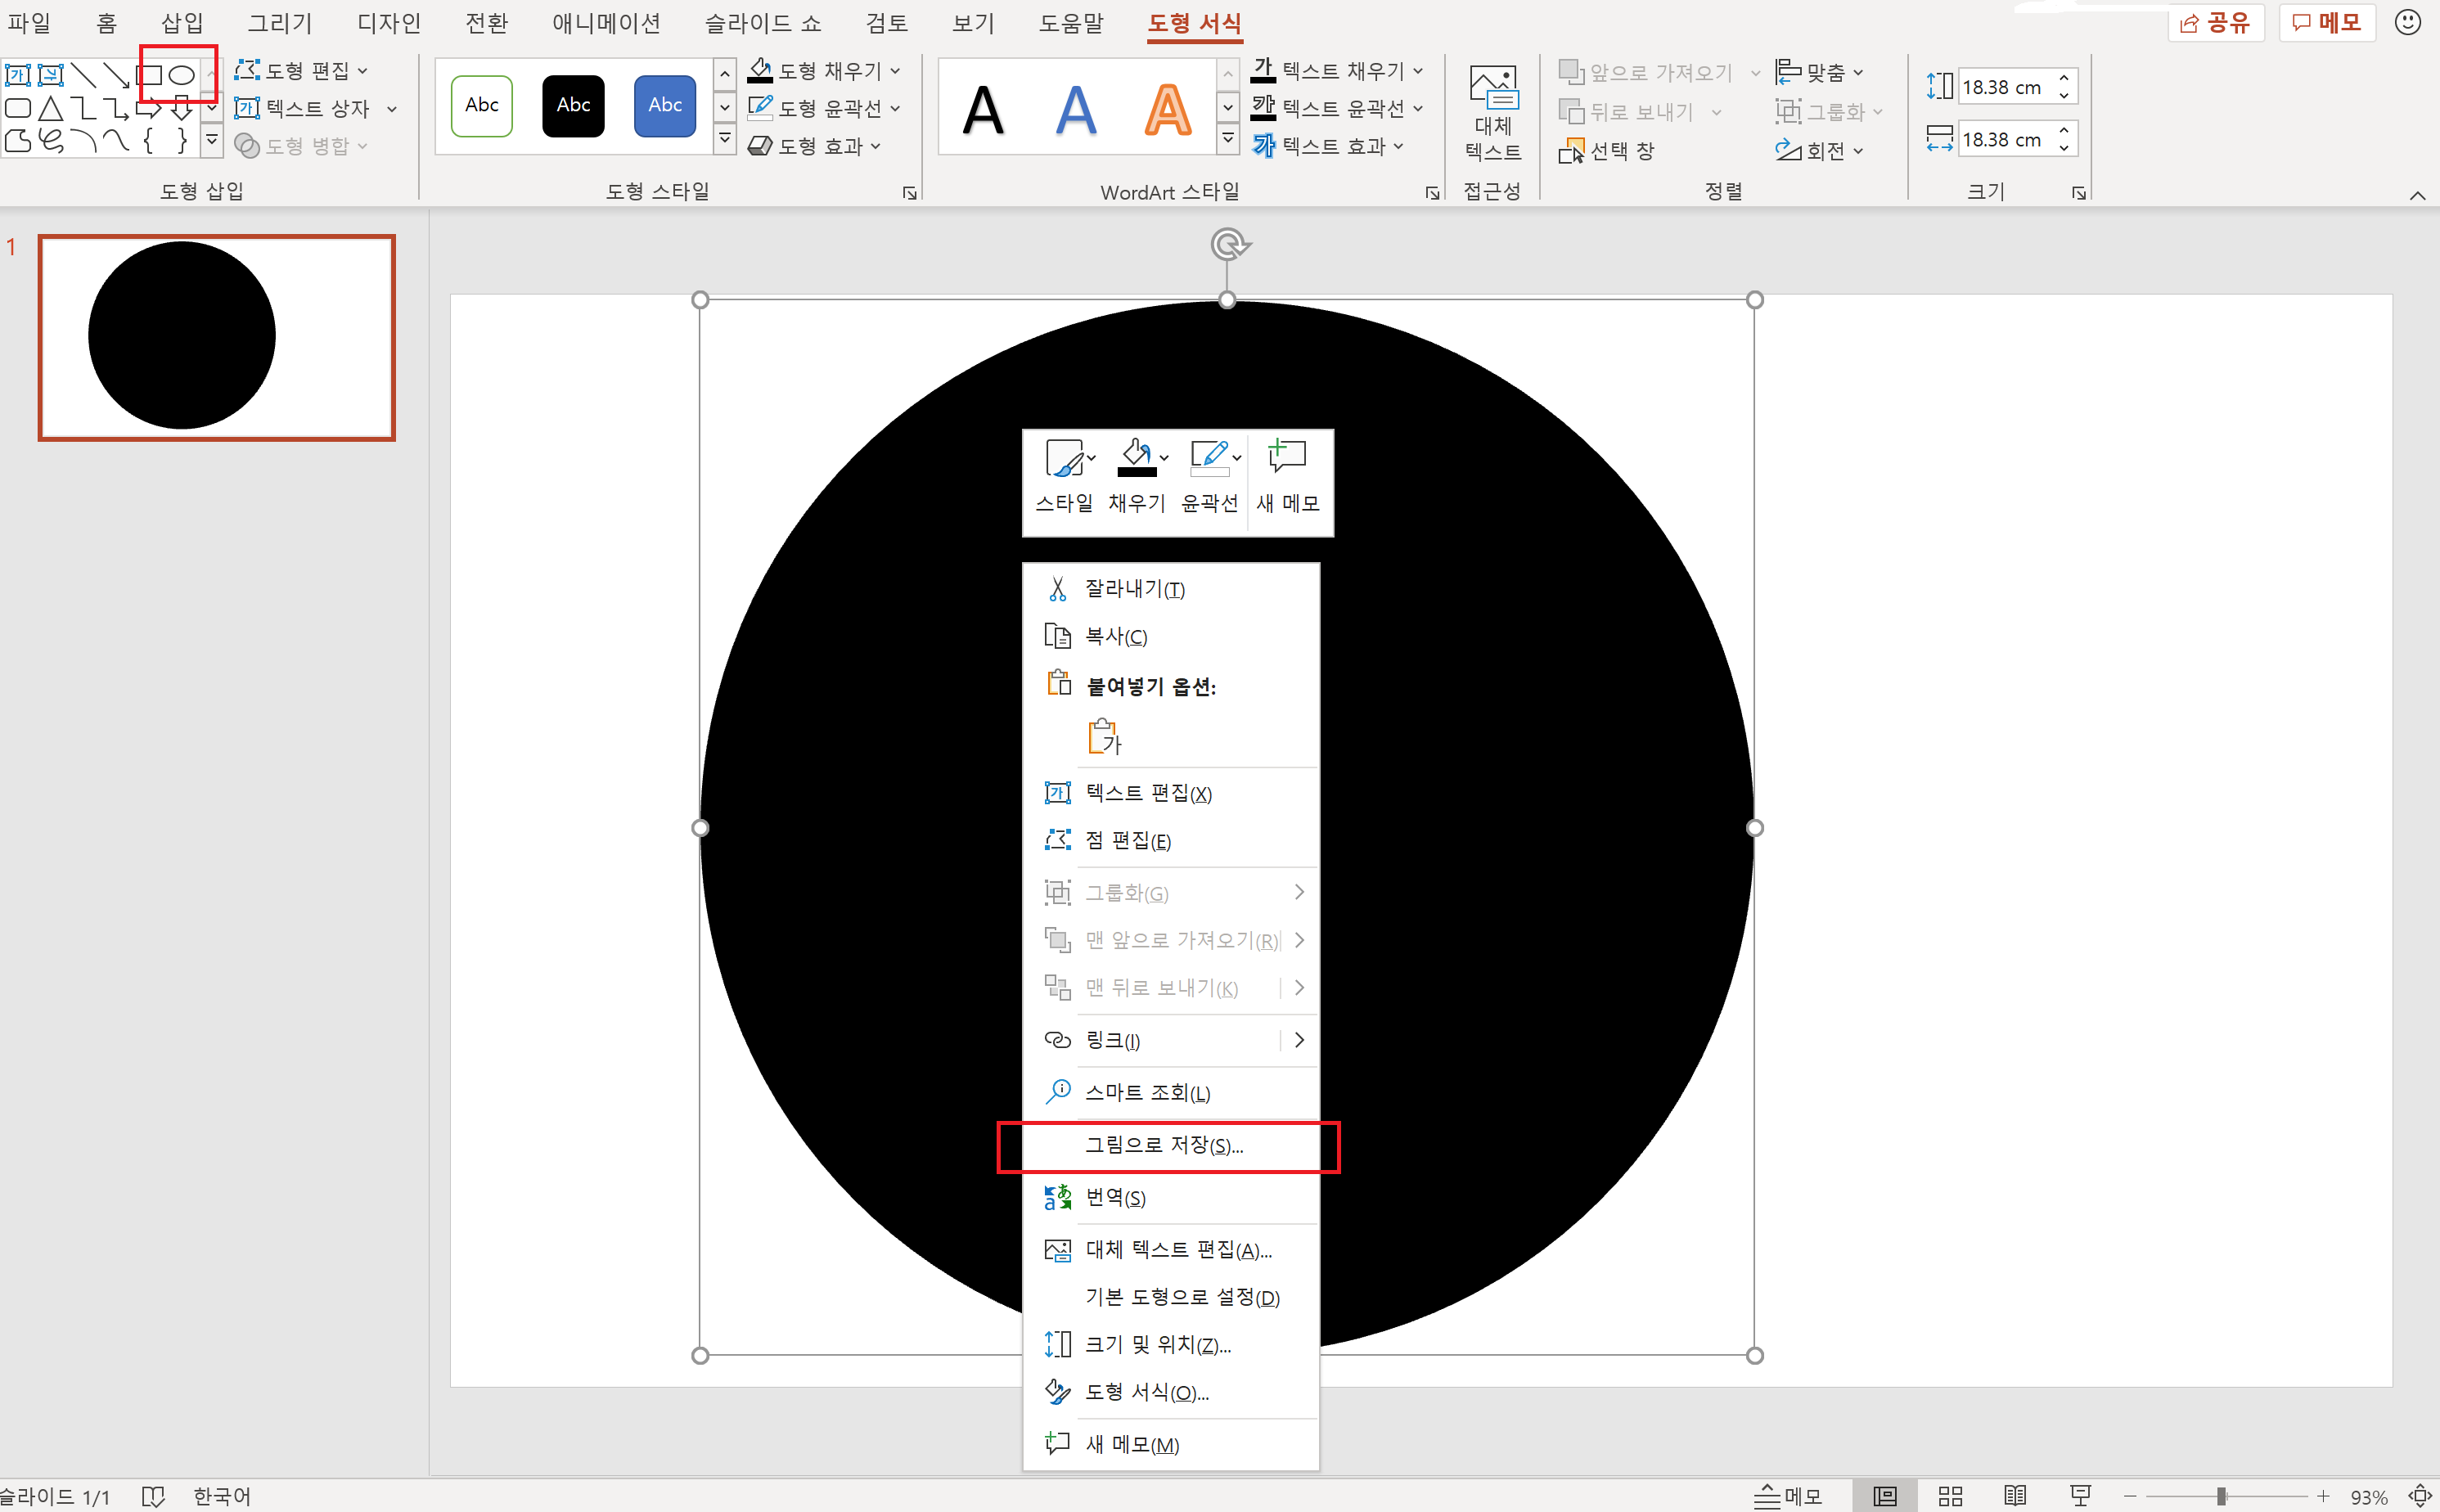
Task: Switch to the 애니메이션 ribbon tab
Action: pos(607,22)
